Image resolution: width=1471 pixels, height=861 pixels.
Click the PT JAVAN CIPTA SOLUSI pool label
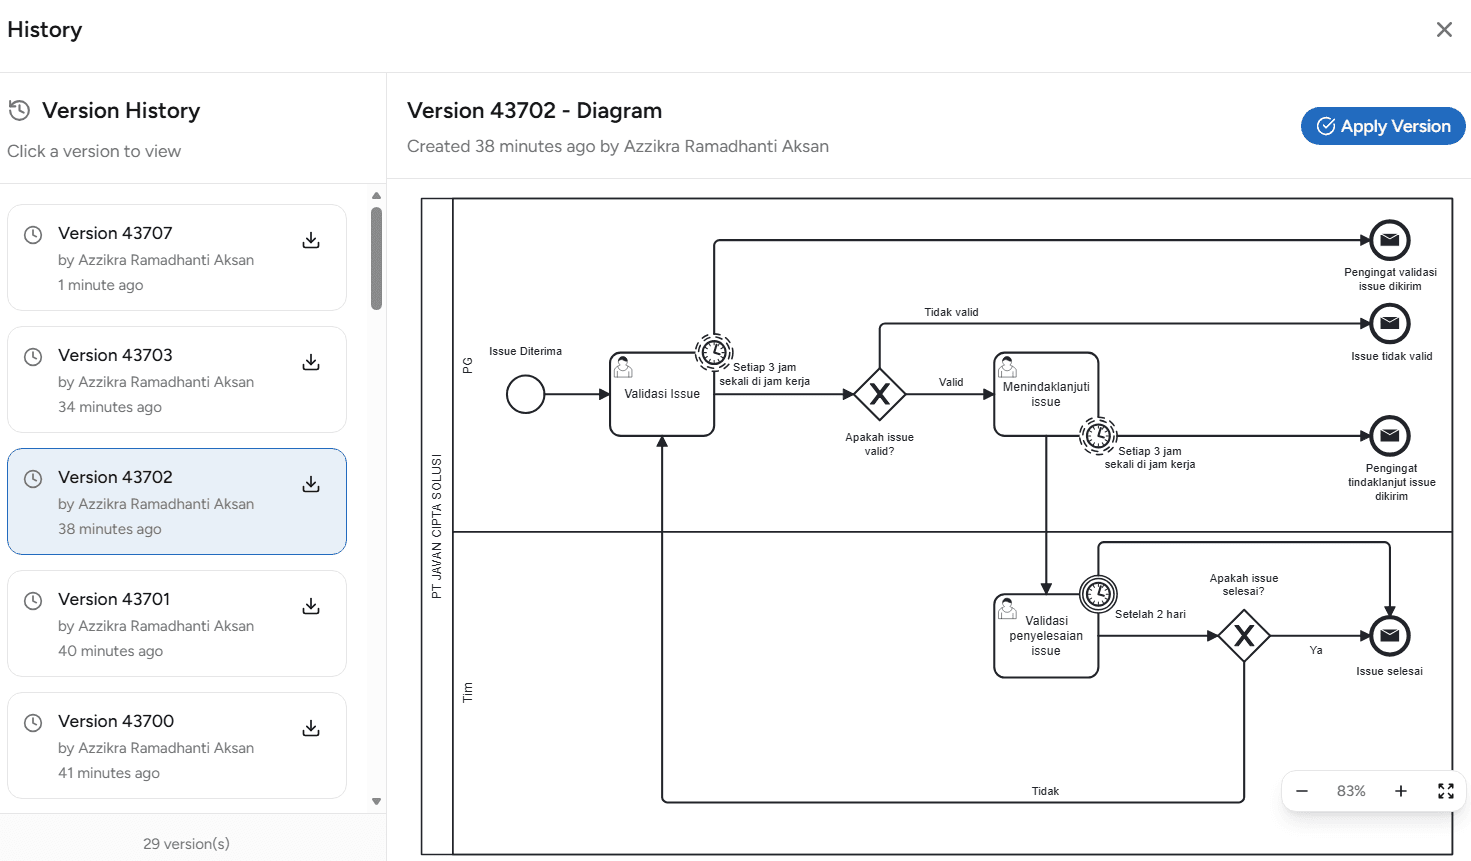436,526
